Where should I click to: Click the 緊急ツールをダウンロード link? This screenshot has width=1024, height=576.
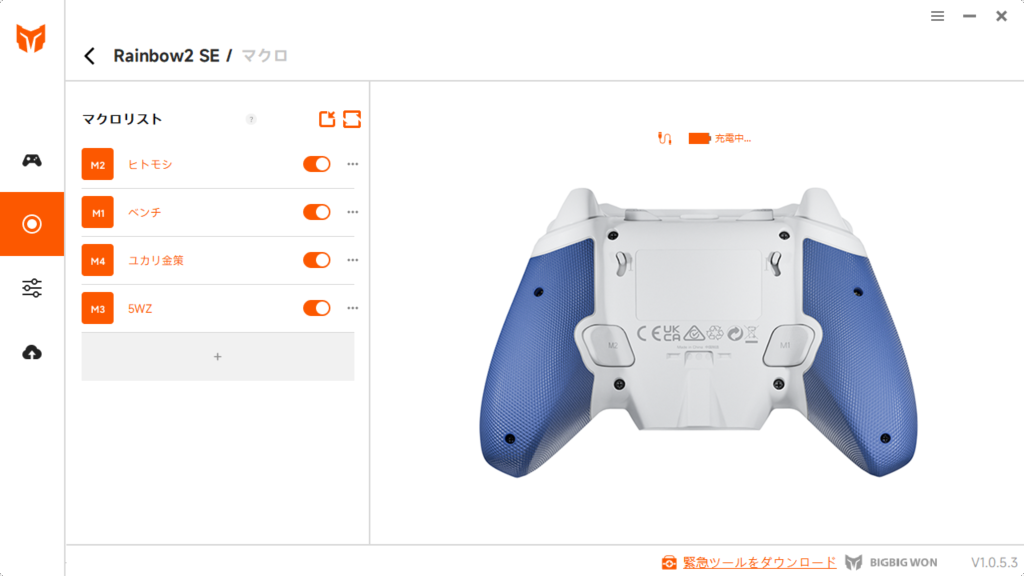pyautogui.click(x=760, y=562)
